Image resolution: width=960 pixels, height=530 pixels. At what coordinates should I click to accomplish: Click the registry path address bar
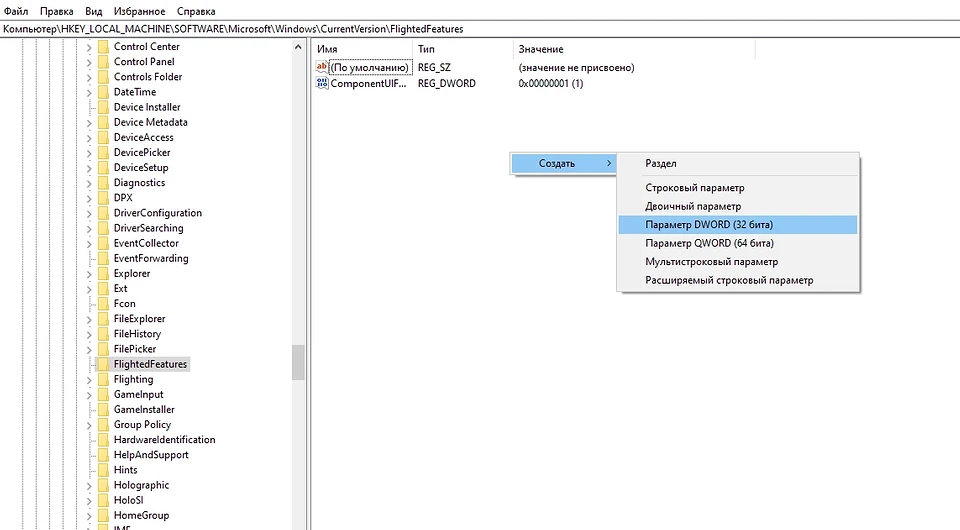480,29
